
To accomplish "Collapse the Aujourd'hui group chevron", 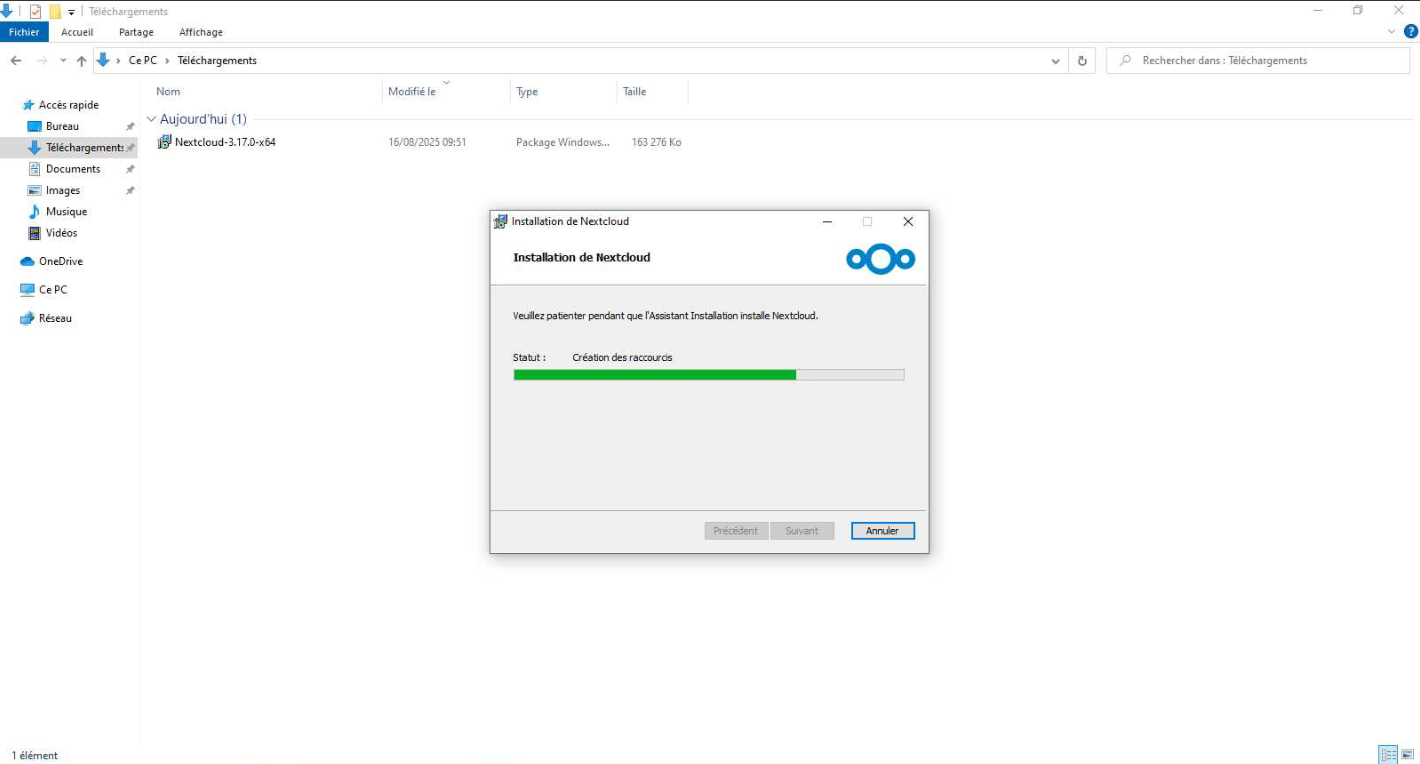I will 151,119.
